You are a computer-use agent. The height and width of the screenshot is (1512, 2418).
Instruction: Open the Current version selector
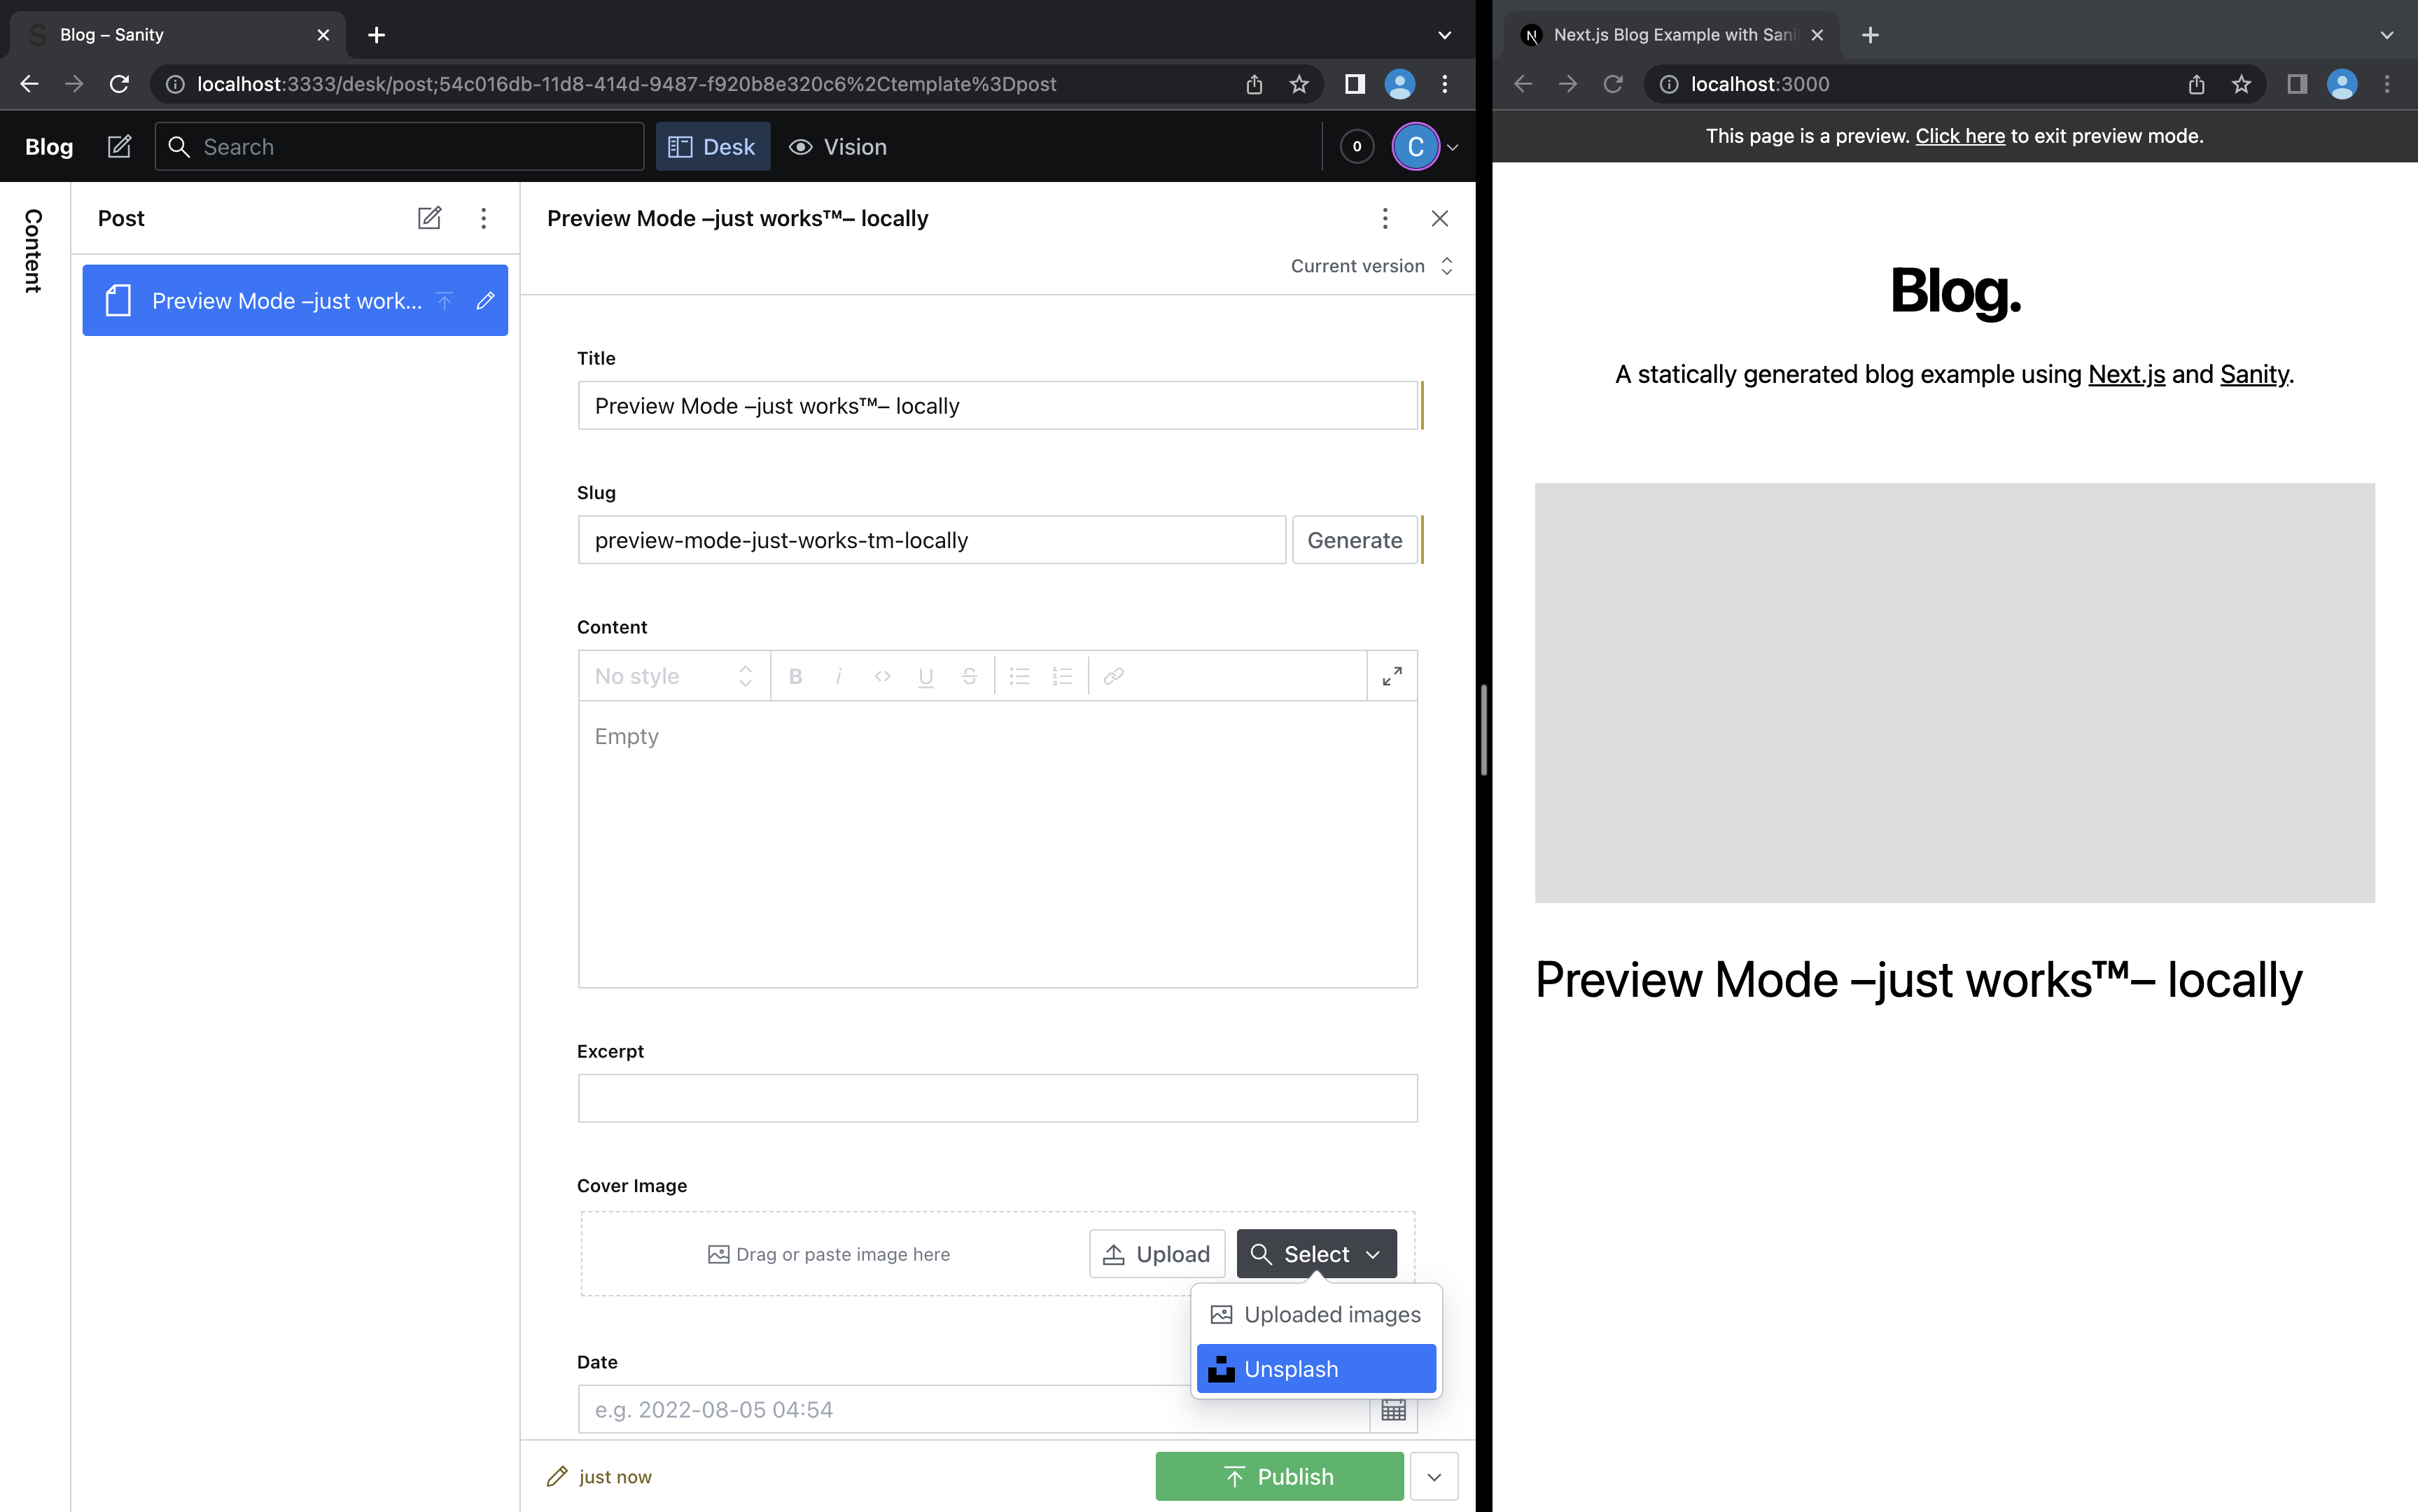(1371, 266)
